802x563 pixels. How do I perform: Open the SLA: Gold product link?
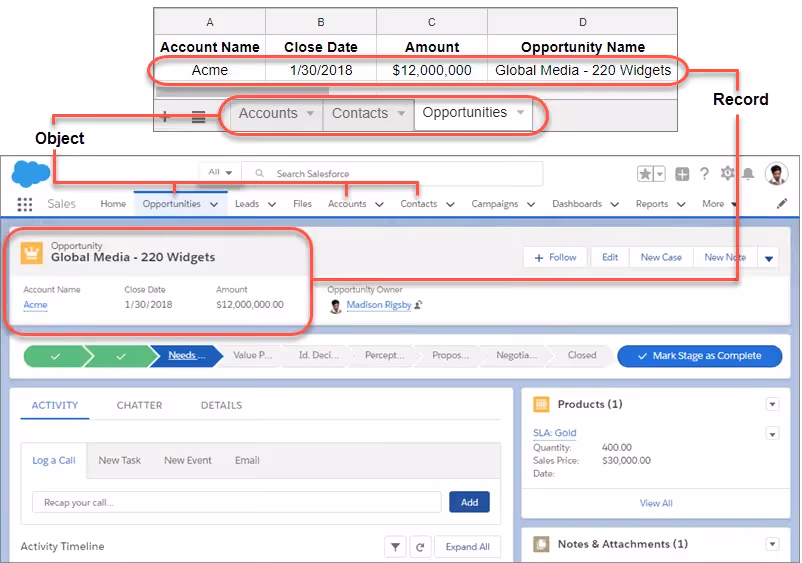(554, 433)
